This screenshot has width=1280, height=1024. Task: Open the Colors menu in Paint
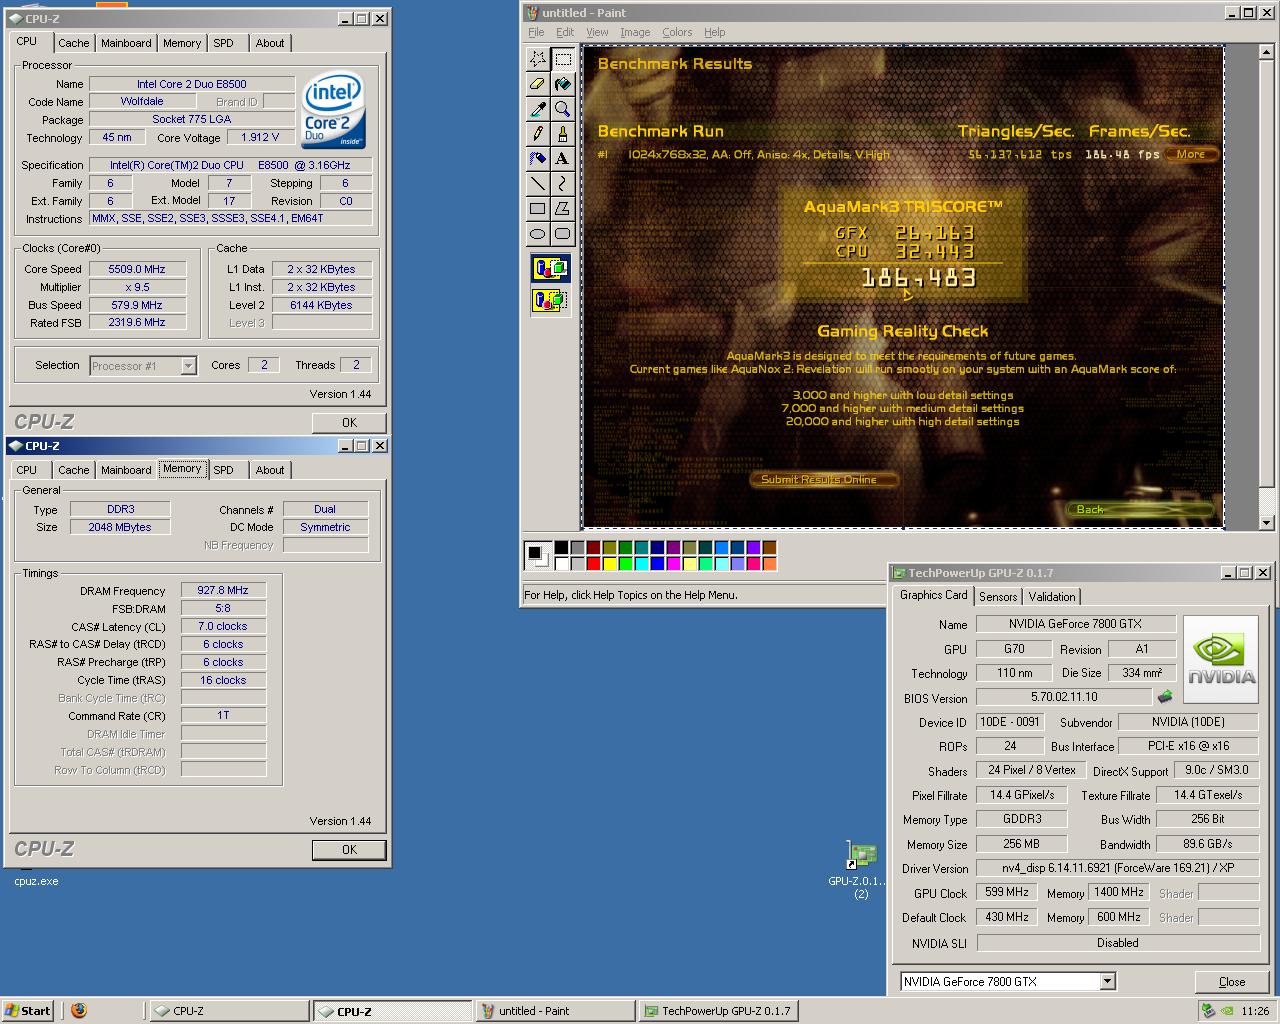pyautogui.click(x=677, y=32)
